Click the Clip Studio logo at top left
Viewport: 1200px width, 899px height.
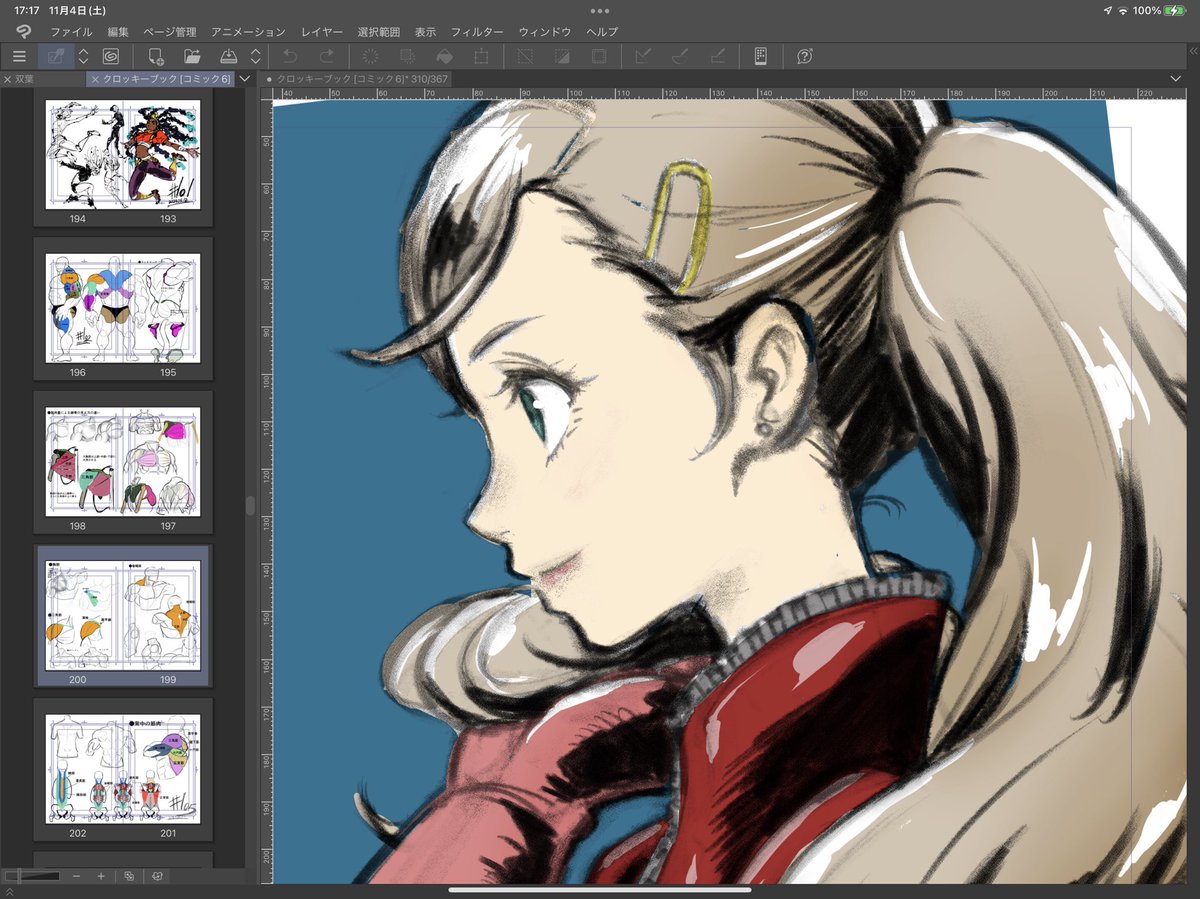(23, 32)
